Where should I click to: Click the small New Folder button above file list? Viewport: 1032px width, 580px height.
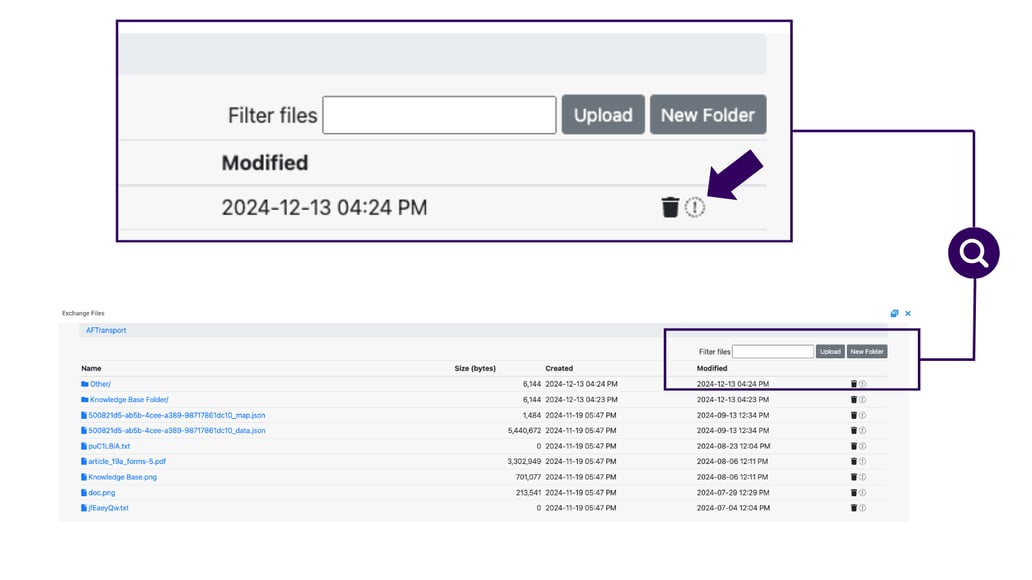tap(867, 352)
